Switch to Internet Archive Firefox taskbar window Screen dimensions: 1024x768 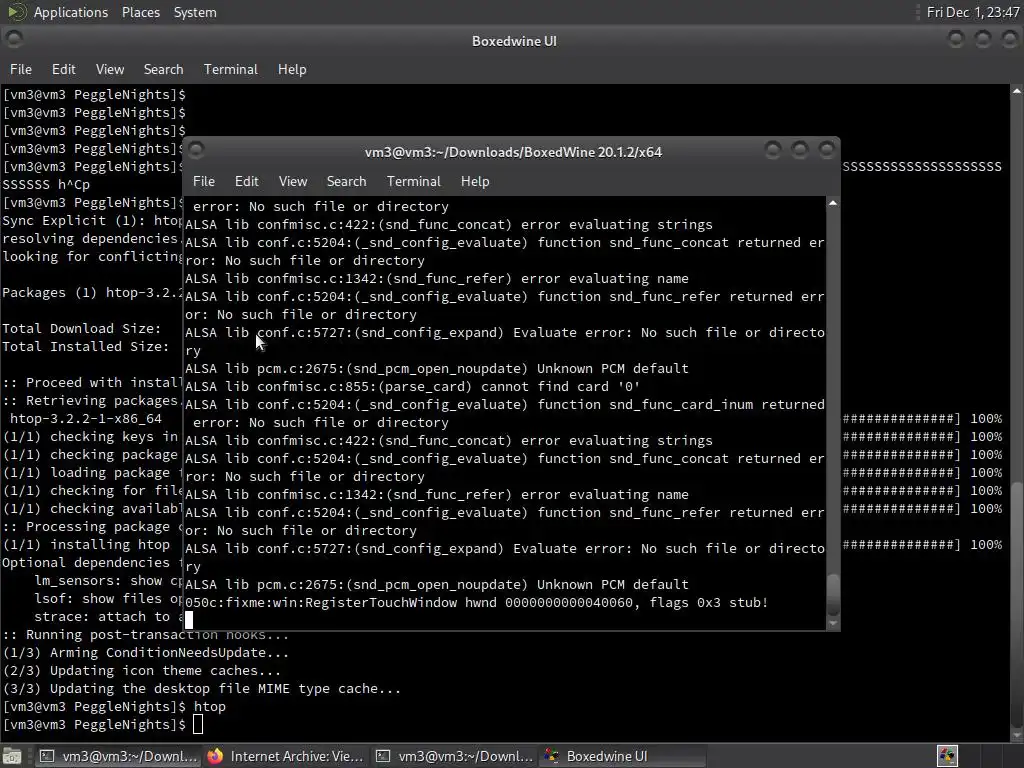tap(286, 756)
